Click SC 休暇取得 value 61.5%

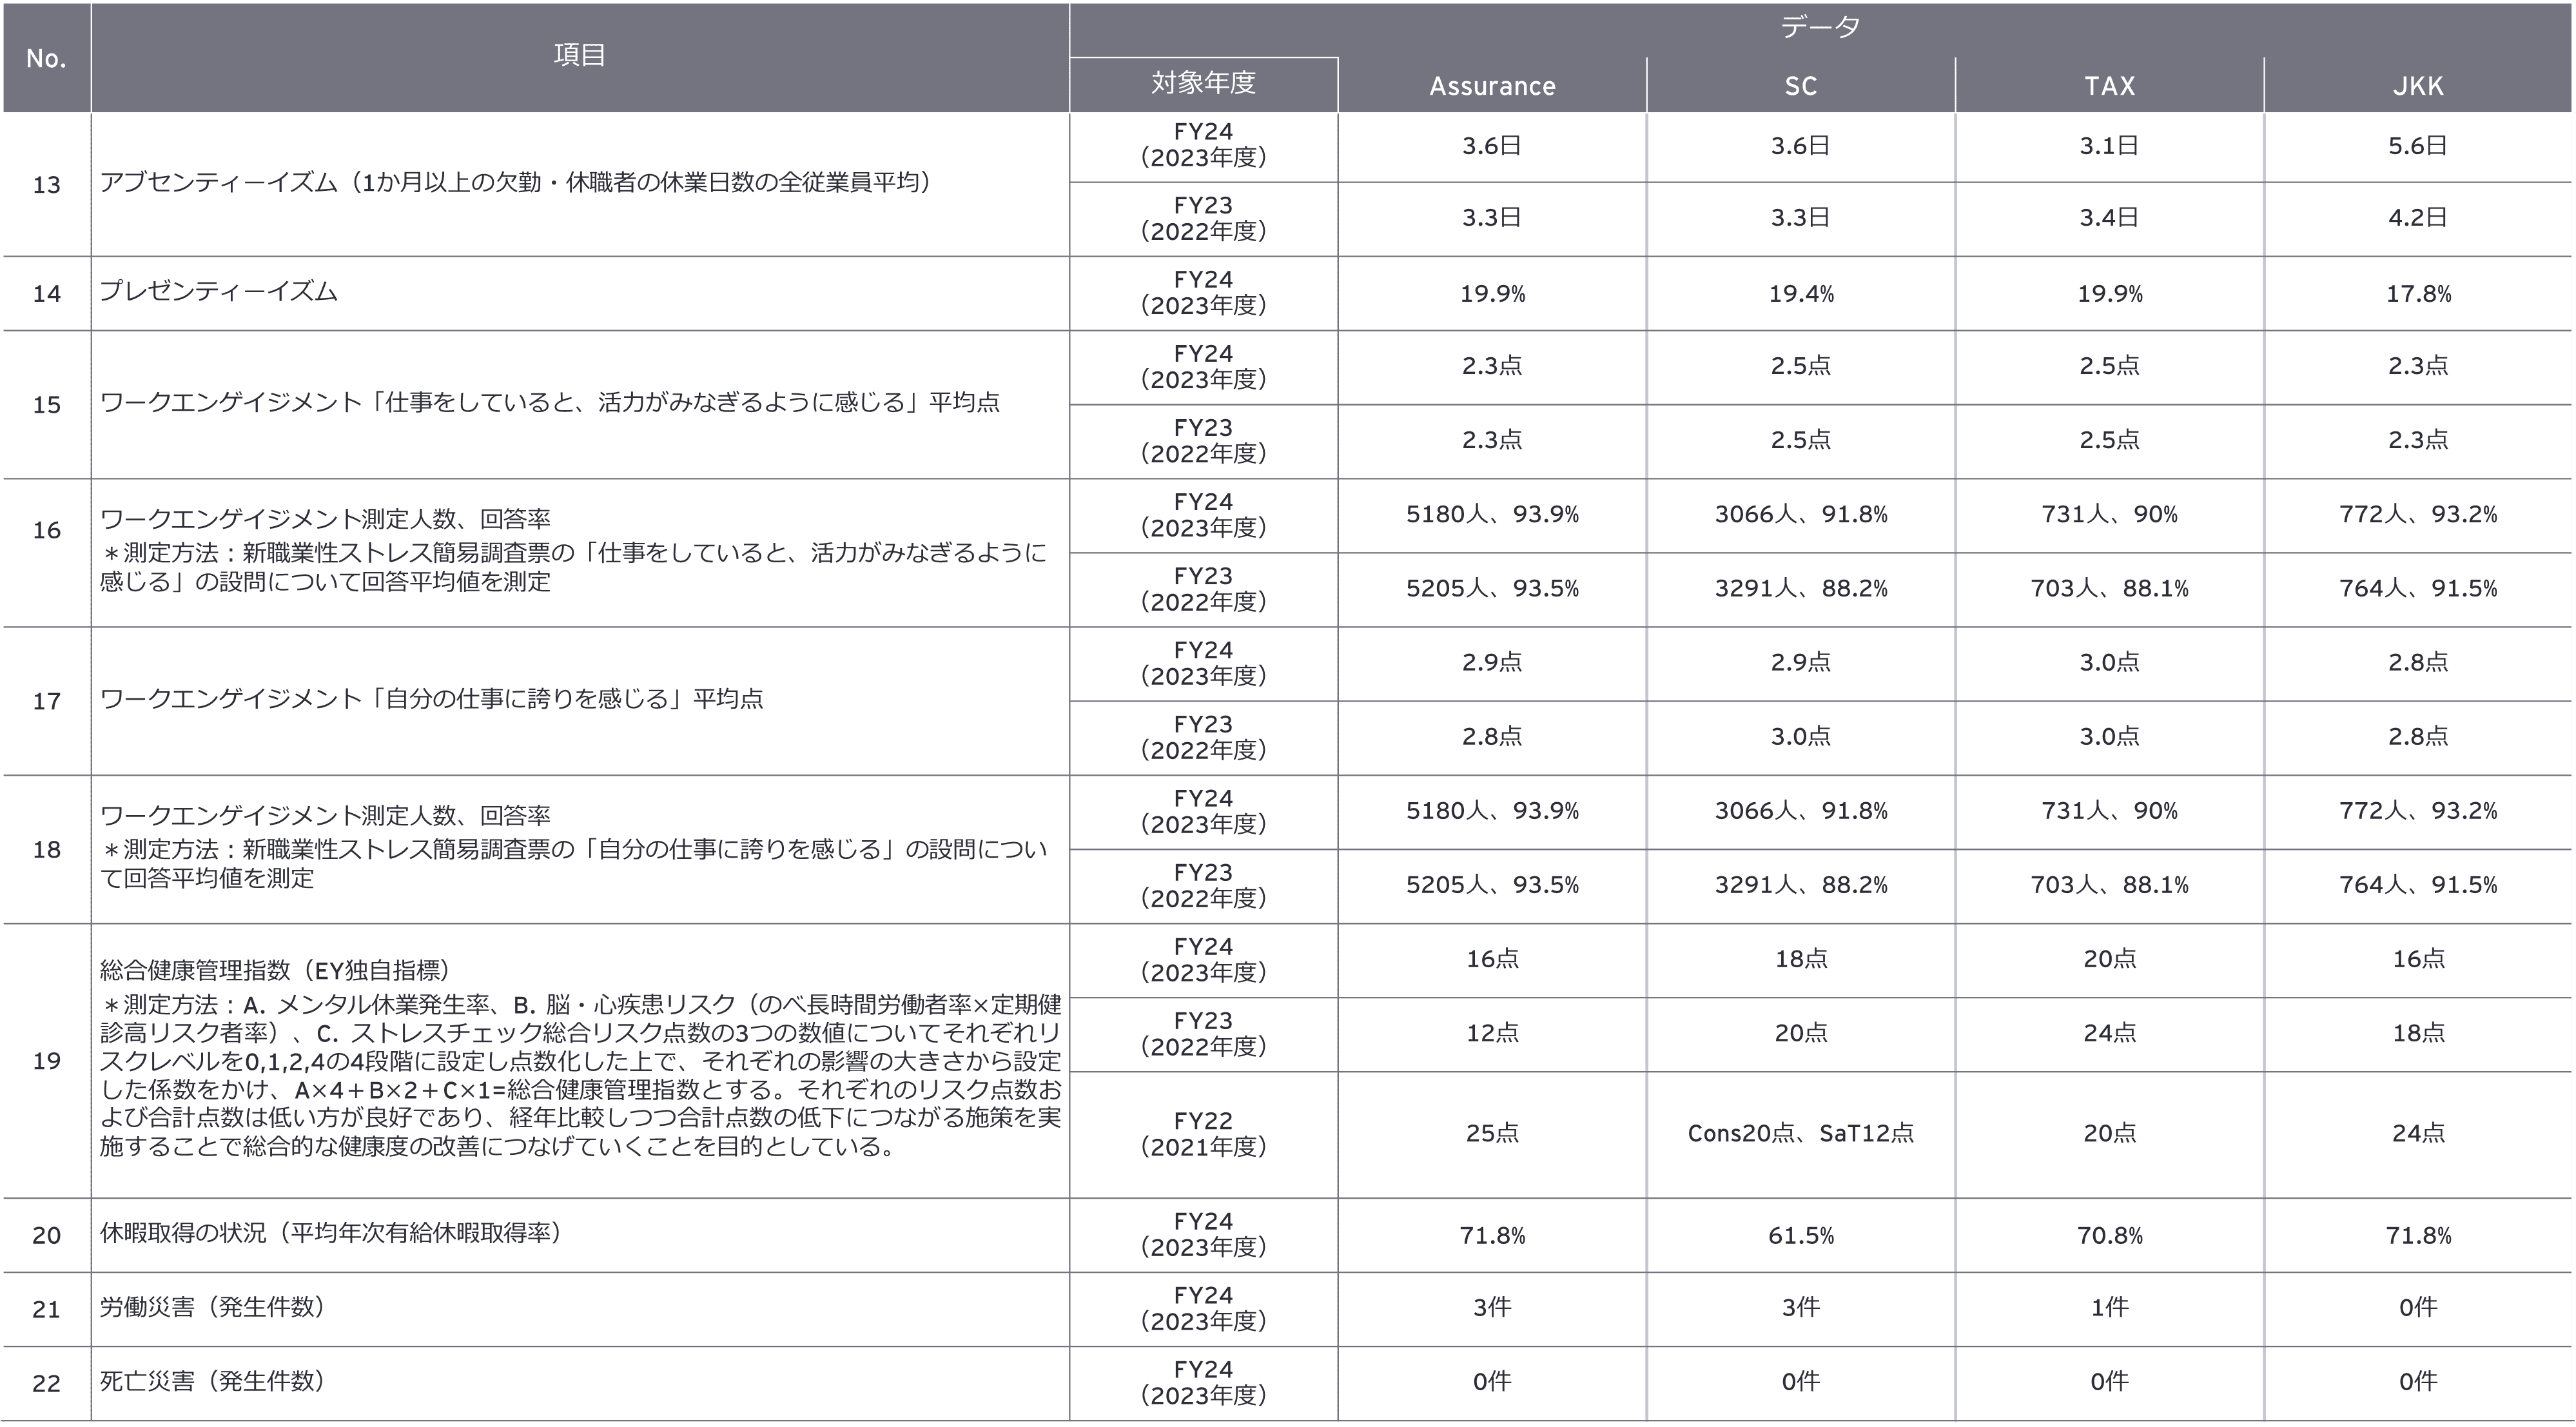click(1800, 1236)
